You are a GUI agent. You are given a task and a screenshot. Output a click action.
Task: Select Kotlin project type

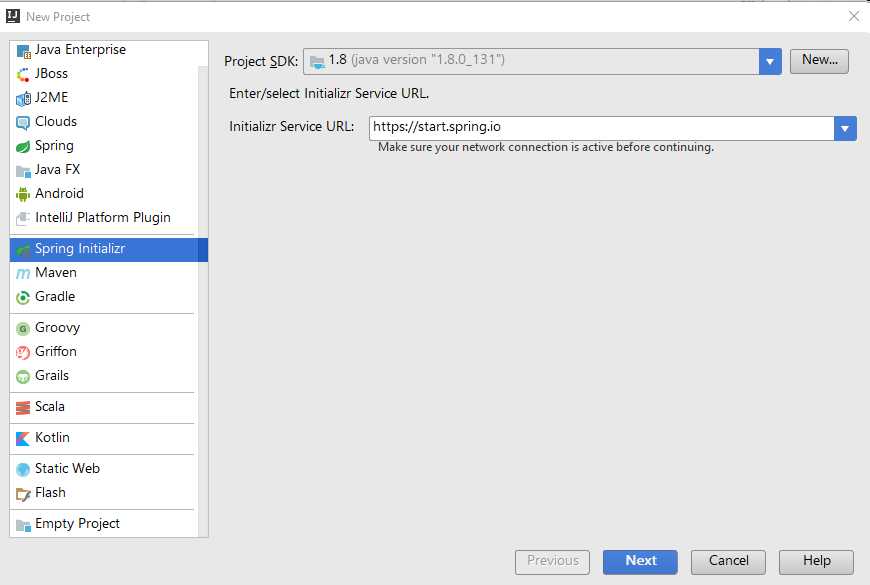click(x=103, y=437)
